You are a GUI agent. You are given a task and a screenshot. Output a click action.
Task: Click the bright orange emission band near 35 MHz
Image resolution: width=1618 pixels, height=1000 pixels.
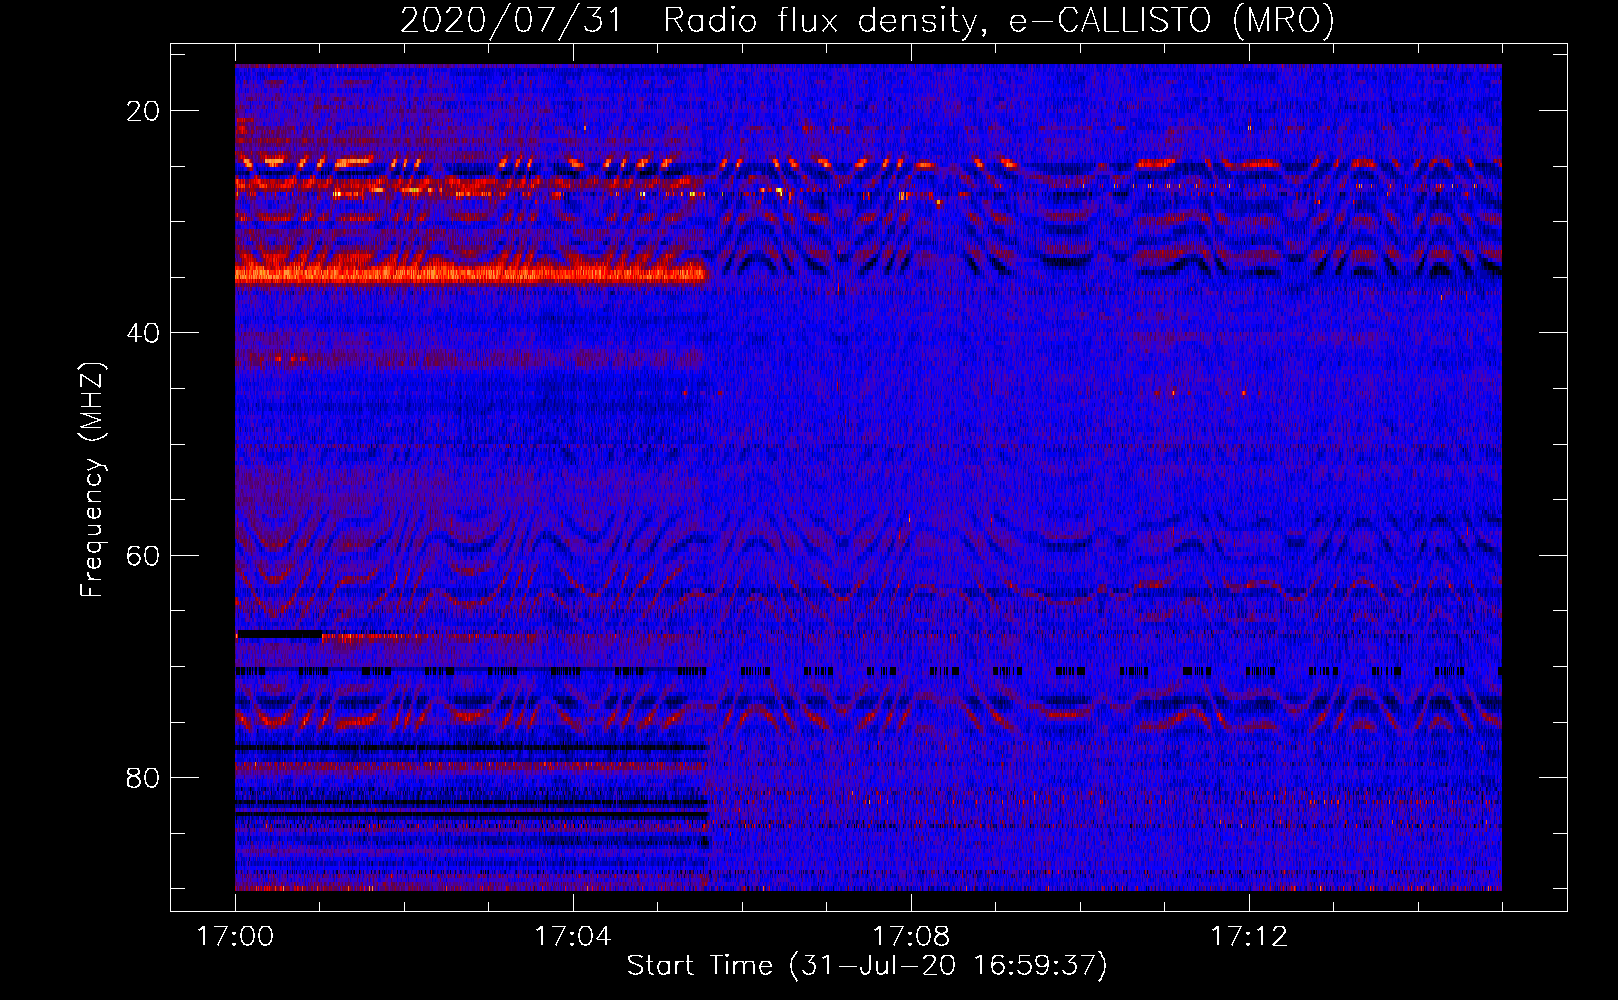click(x=471, y=273)
